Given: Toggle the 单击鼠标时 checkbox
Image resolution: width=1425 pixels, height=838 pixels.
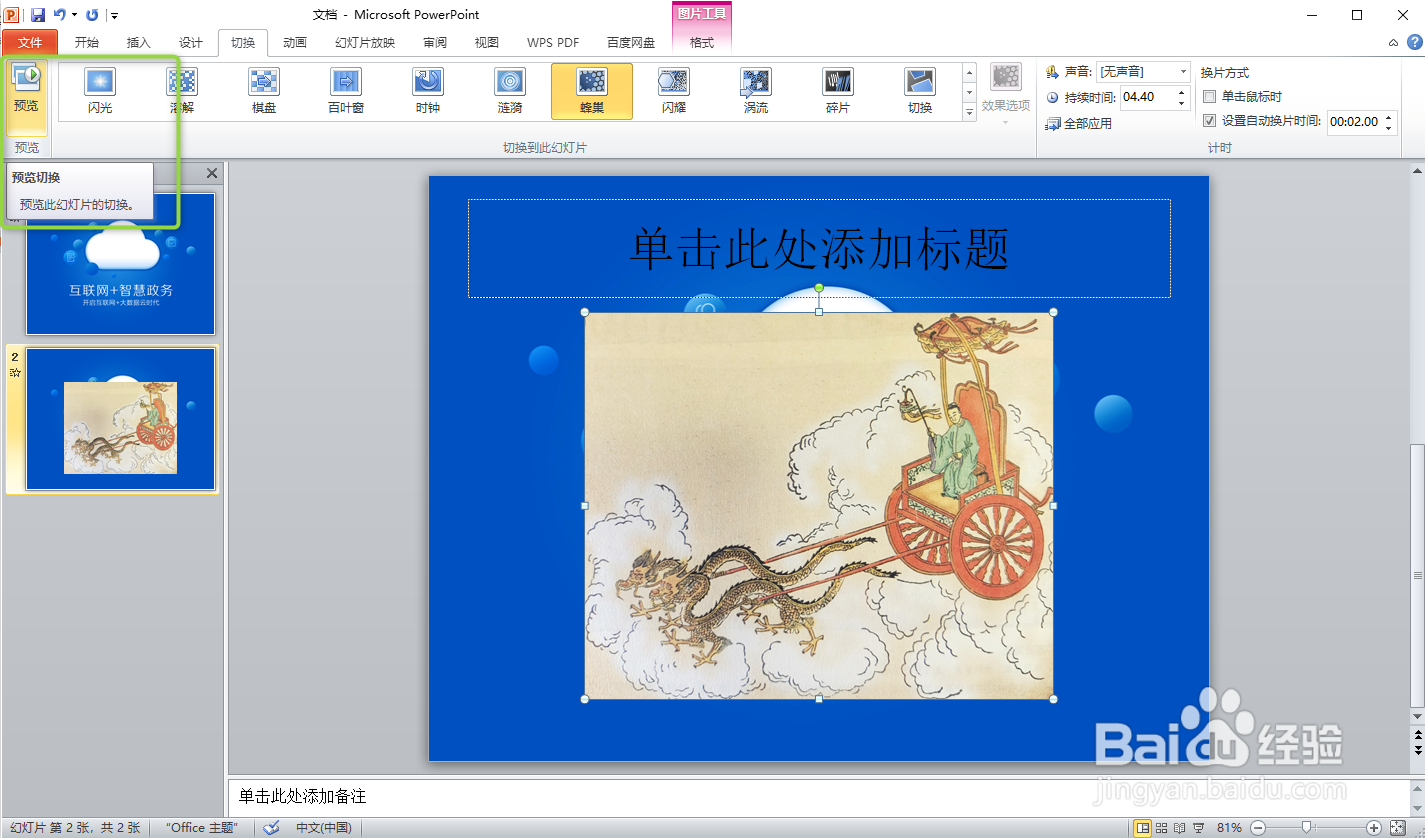Looking at the screenshot, I should click(1209, 97).
